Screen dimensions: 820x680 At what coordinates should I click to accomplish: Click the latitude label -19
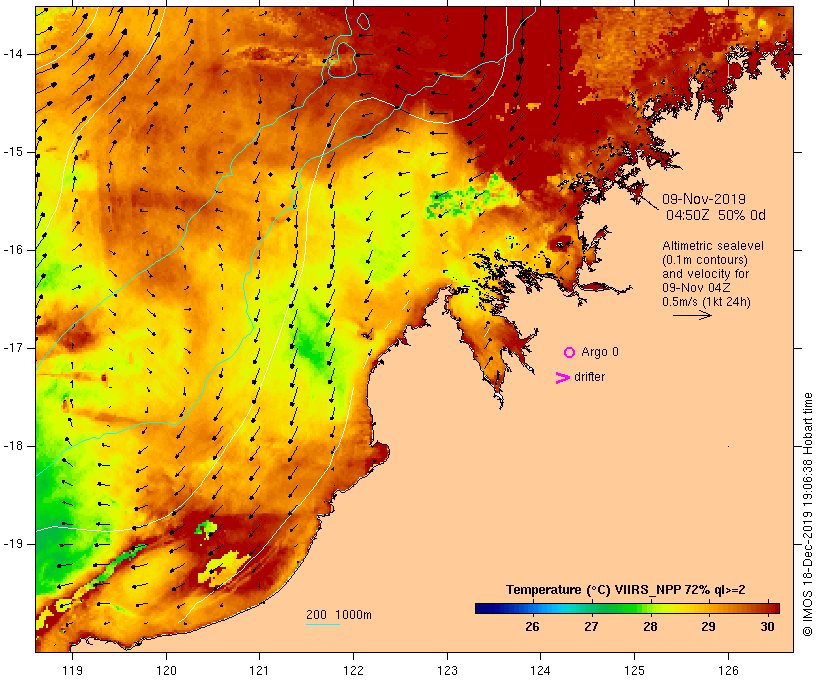(x=13, y=545)
